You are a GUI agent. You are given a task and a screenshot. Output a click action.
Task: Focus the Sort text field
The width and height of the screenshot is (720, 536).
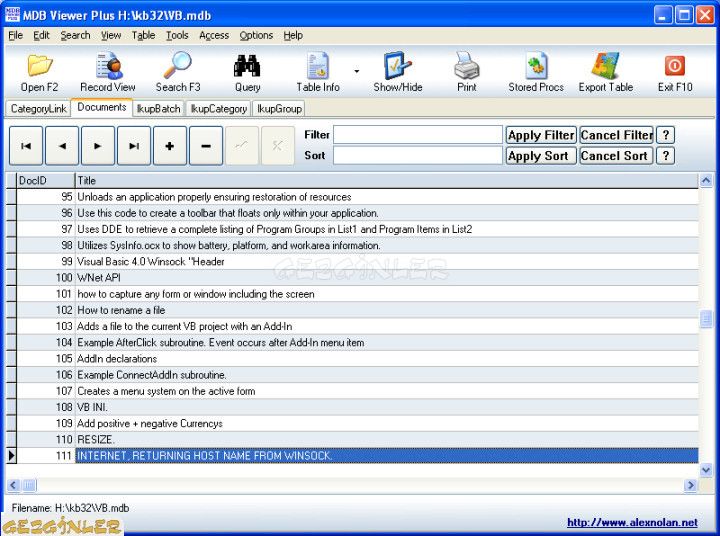[418, 156]
